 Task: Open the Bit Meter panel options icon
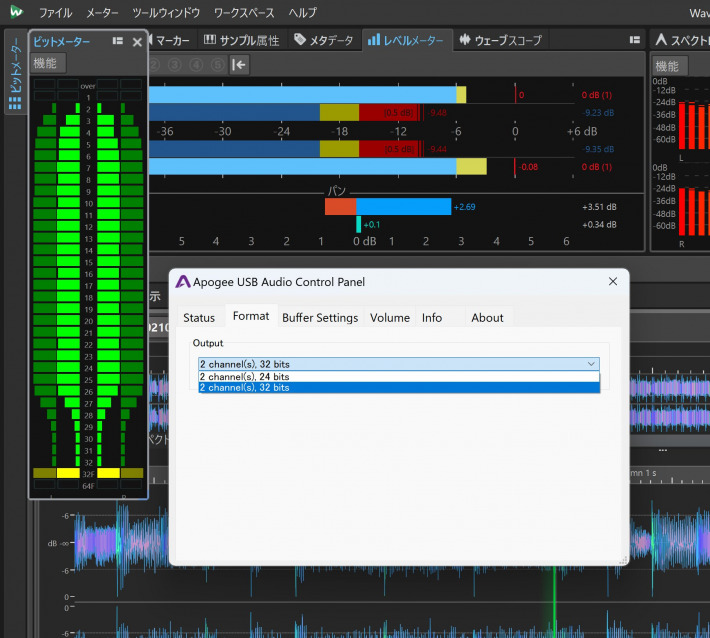pyautogui.click(x=118, y=41)
